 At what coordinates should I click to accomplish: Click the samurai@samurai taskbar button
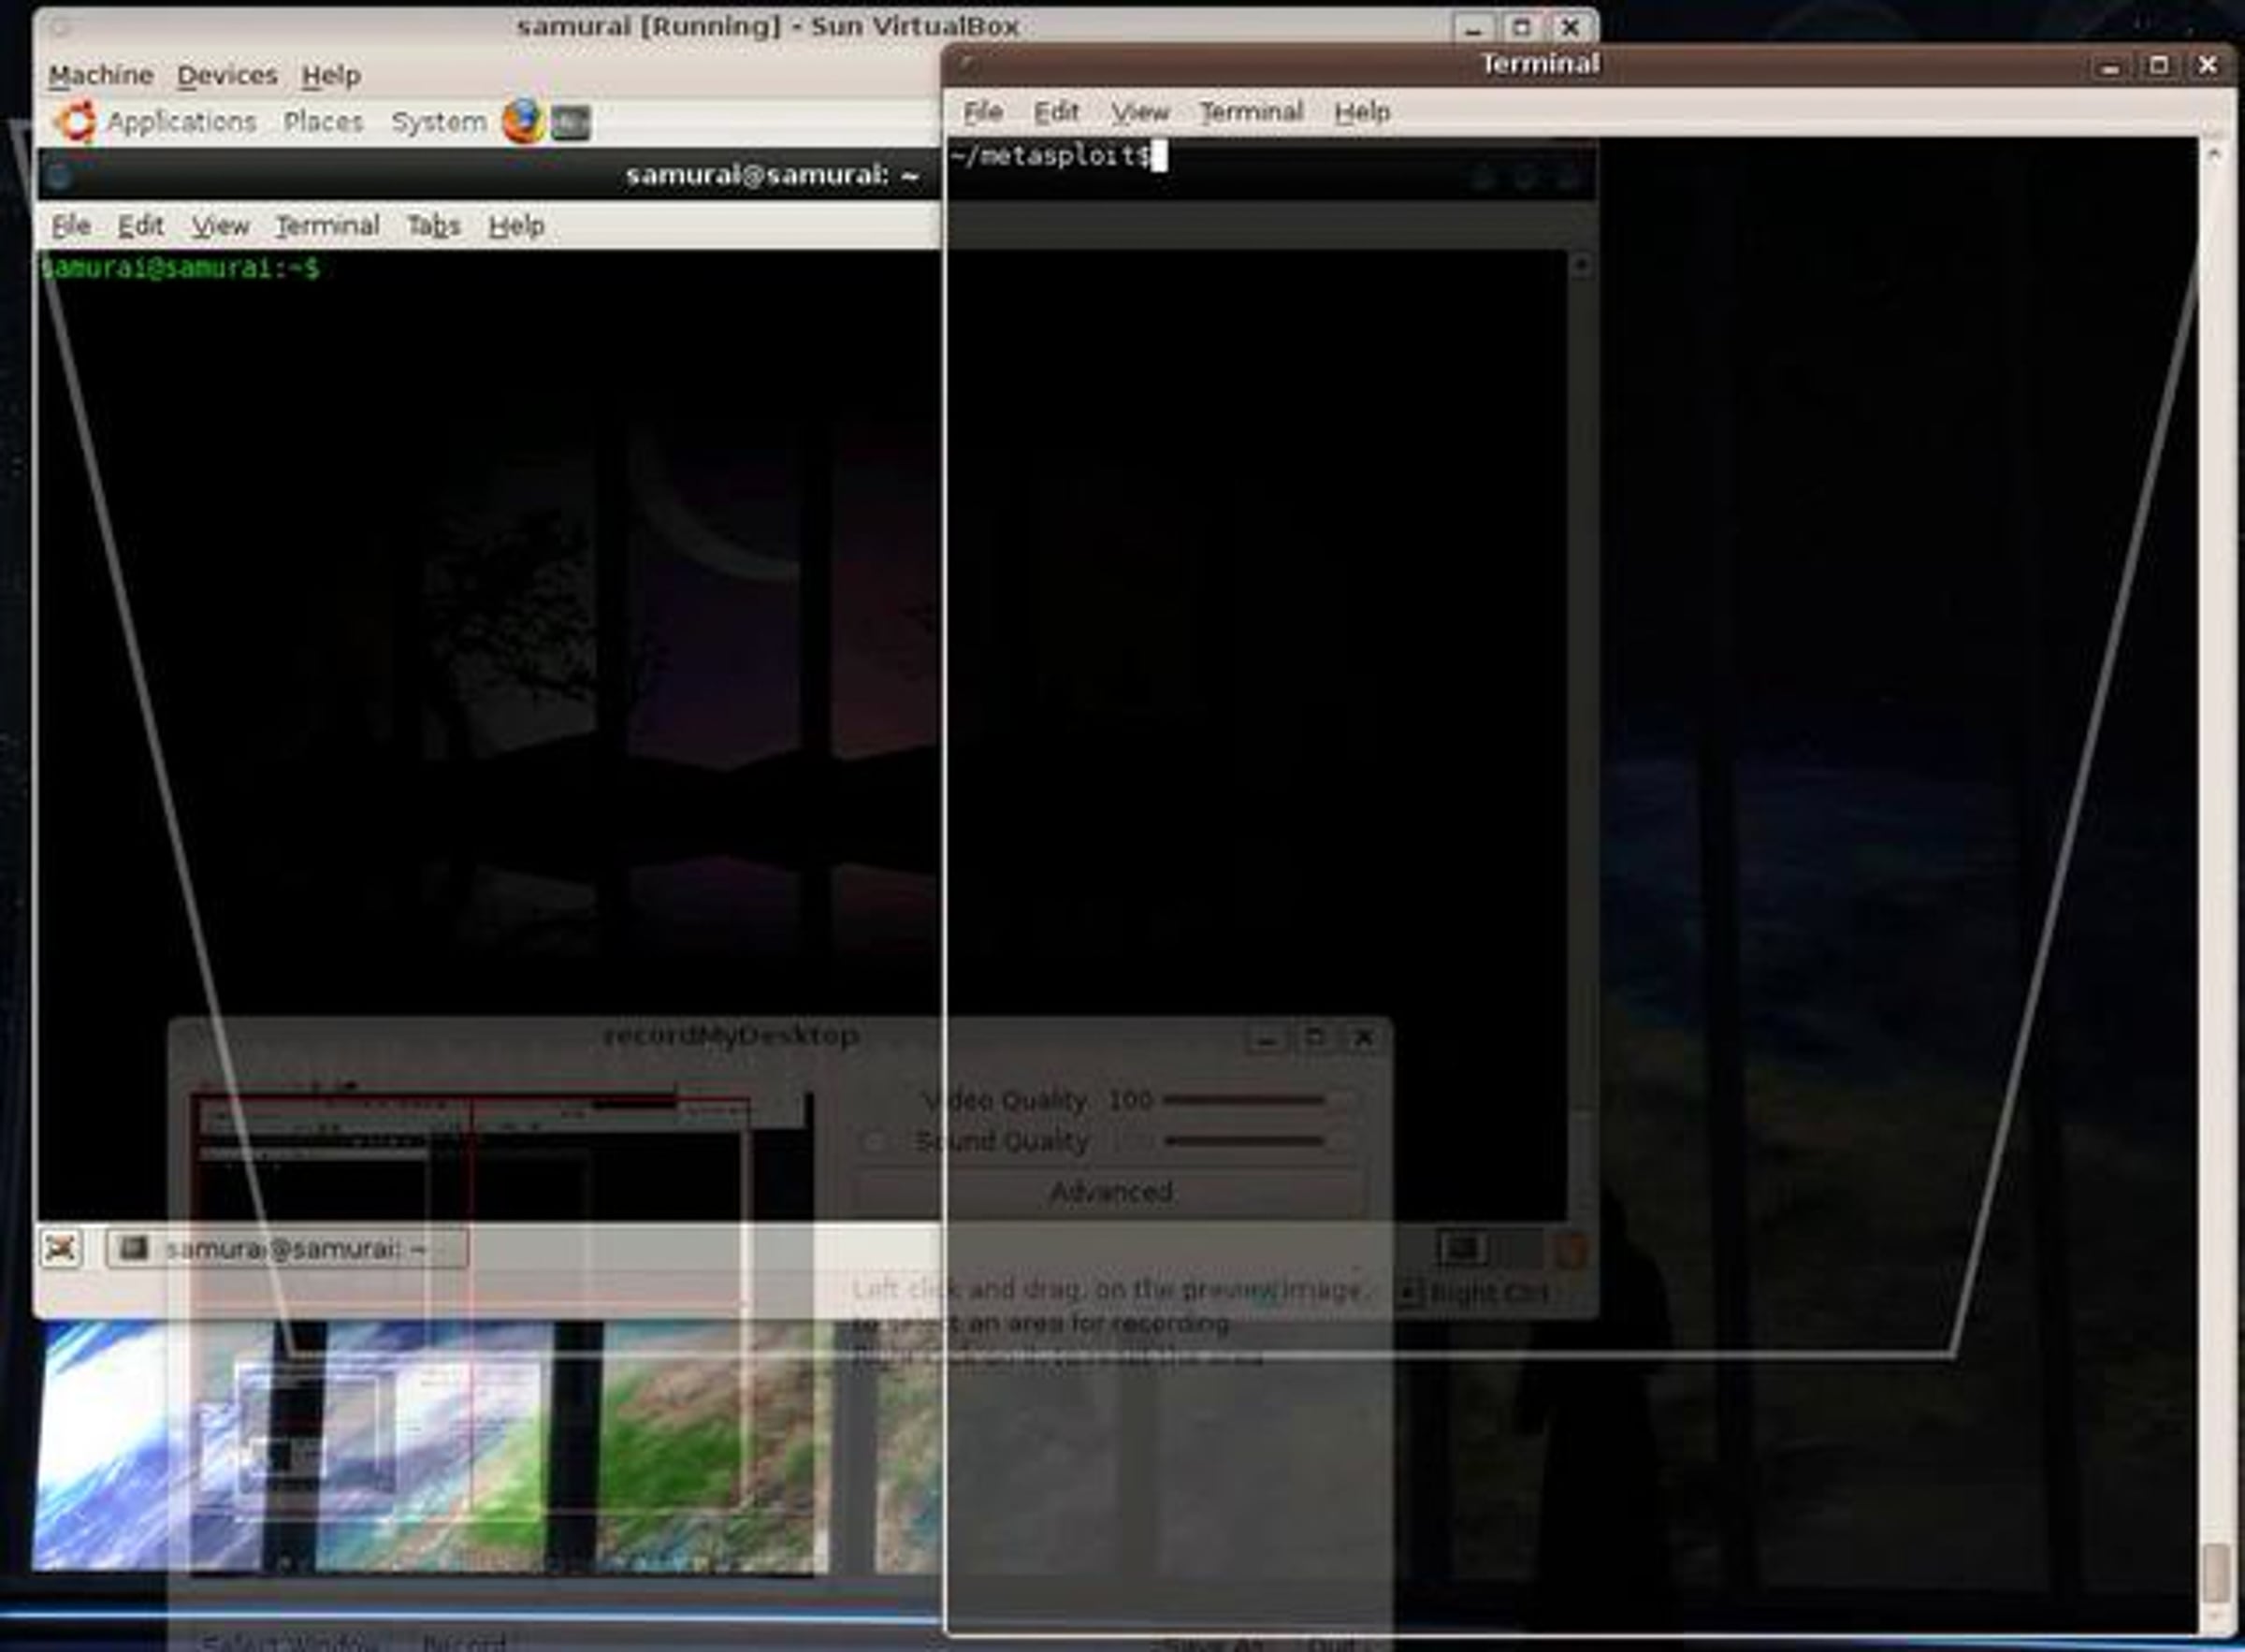tap(286, 1249)
